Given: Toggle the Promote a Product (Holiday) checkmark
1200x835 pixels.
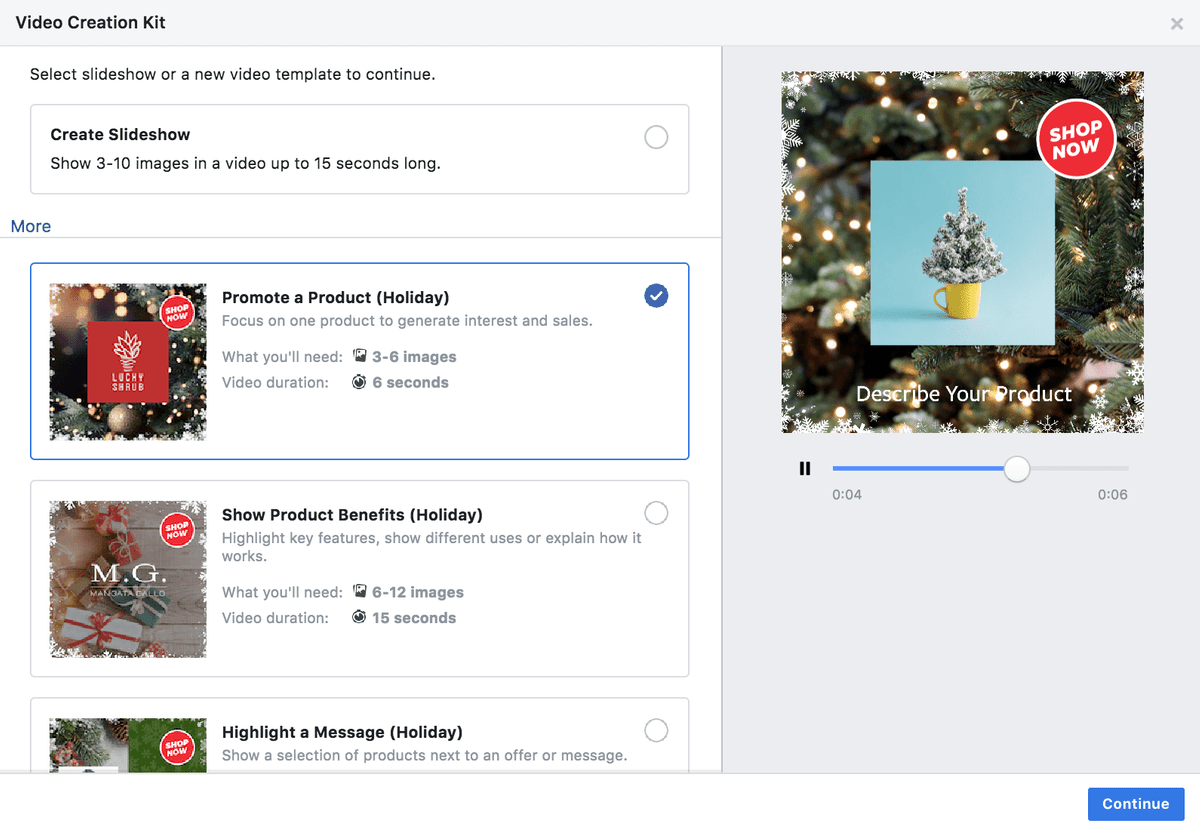Looking at the screenshot, I should click(x=656, y=295).
